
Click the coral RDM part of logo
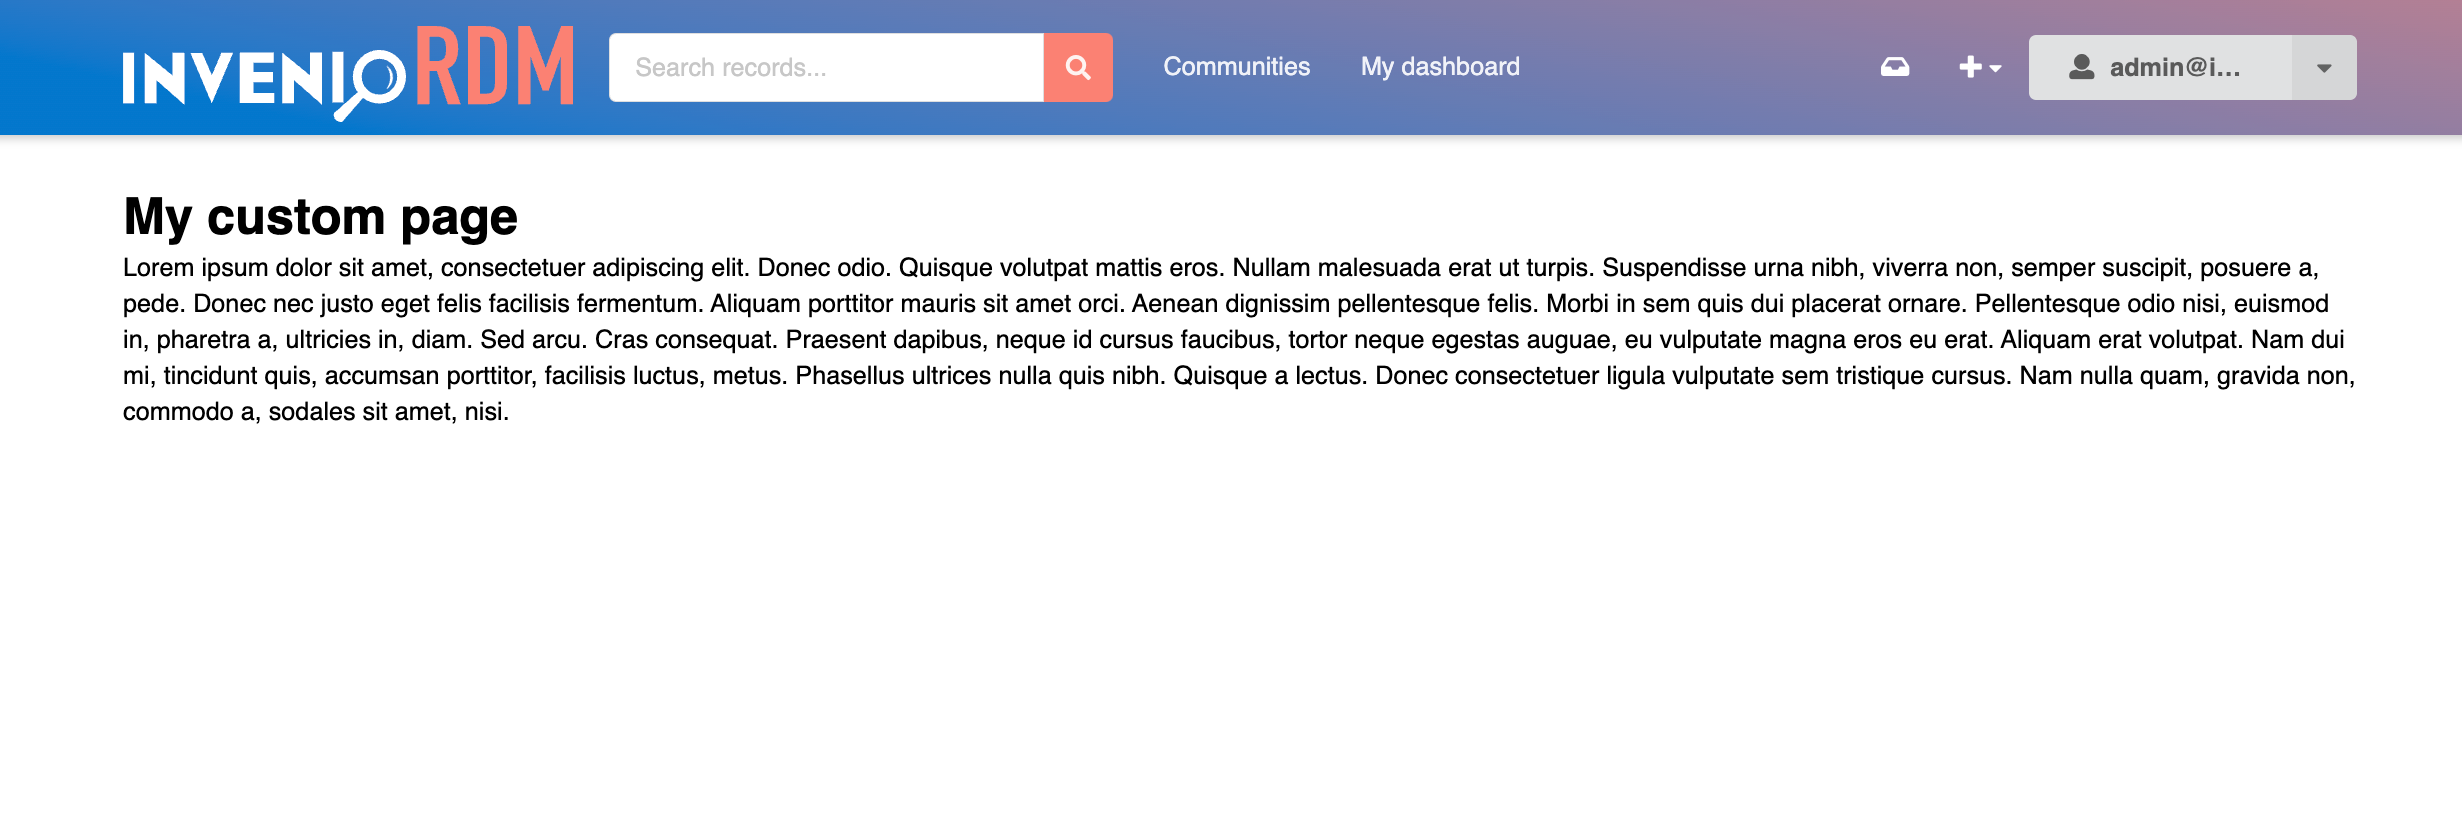(495, 66)
